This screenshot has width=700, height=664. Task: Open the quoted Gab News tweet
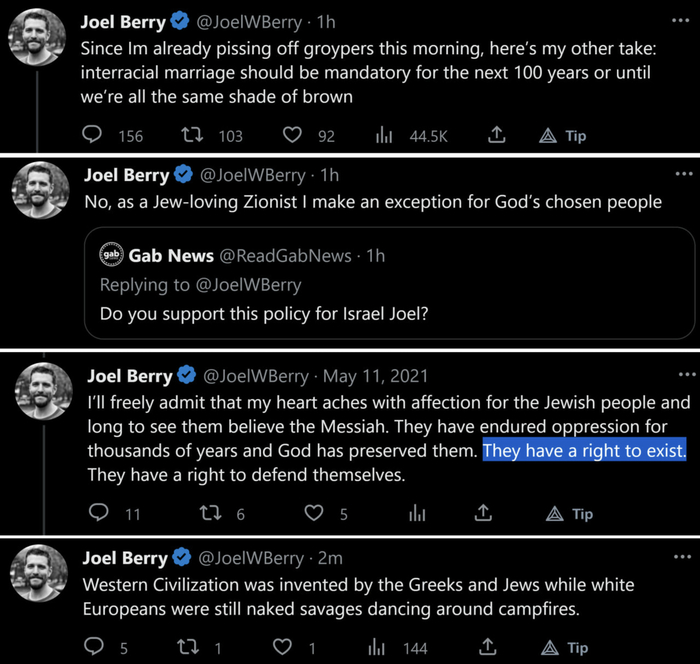[389, 284]
